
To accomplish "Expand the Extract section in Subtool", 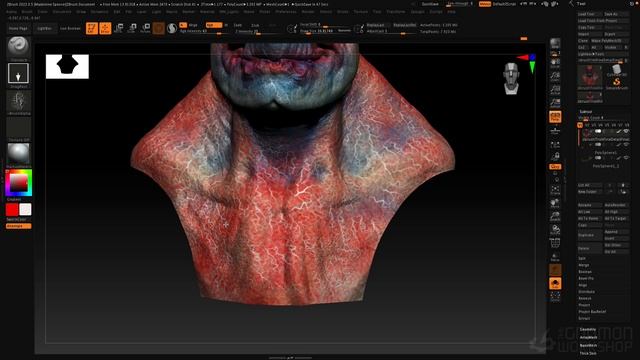I will coord(584,318).
